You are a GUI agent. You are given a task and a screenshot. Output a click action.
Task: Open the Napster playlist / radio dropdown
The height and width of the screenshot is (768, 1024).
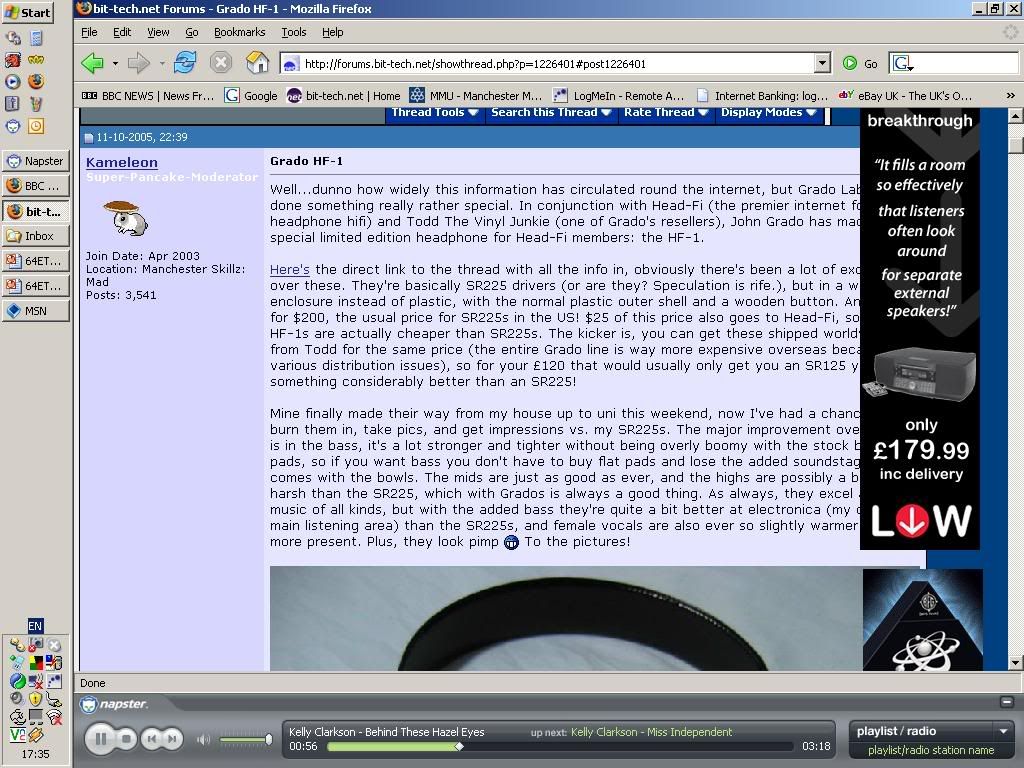(x=931, y=731)
